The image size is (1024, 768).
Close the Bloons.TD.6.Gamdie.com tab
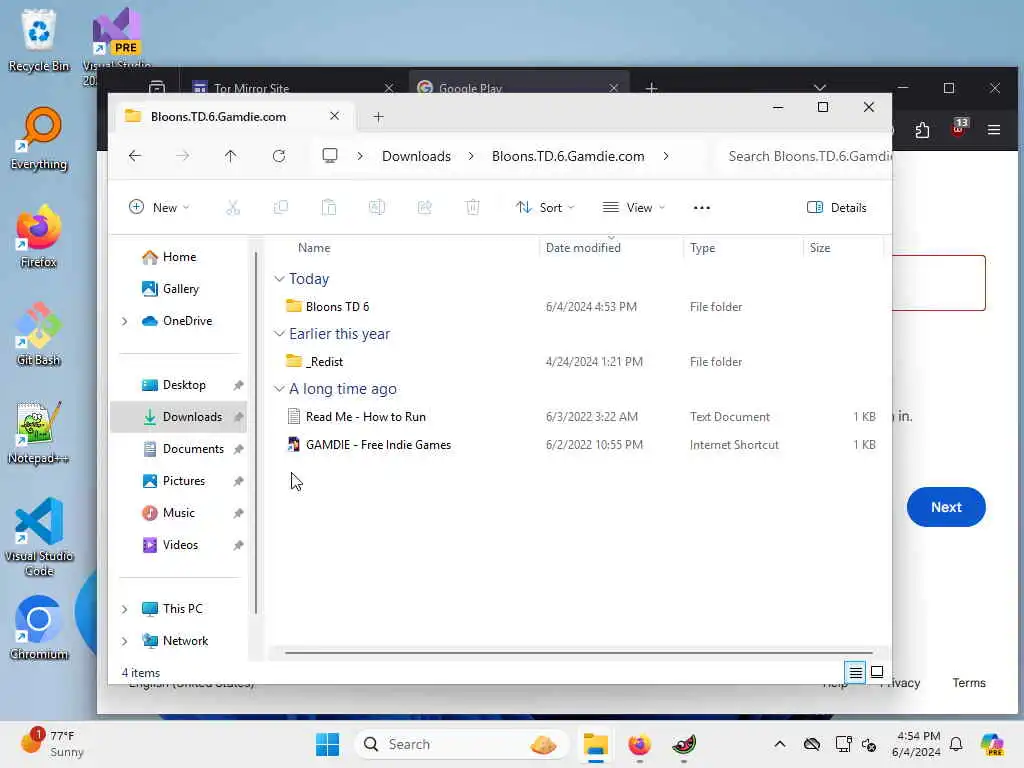(334, 116)
